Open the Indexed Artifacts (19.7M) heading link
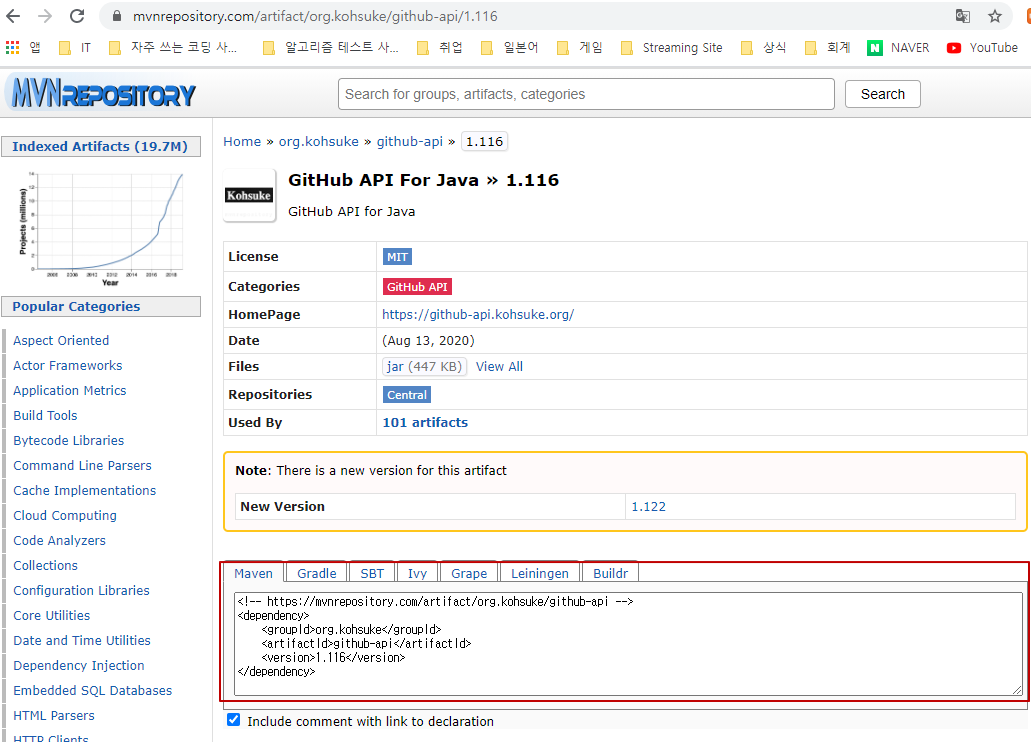Image resolution: width=1031 pixels, height=742 pixels. click(100, 146)
